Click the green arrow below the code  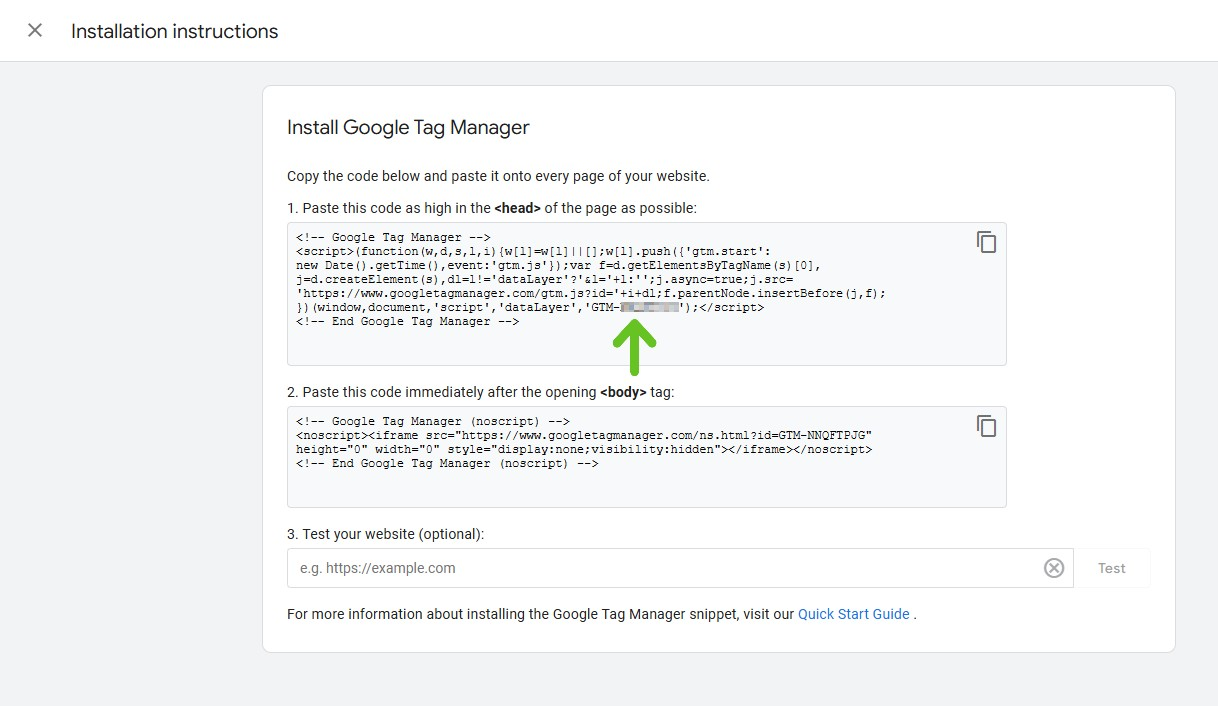tap(634, 345)
